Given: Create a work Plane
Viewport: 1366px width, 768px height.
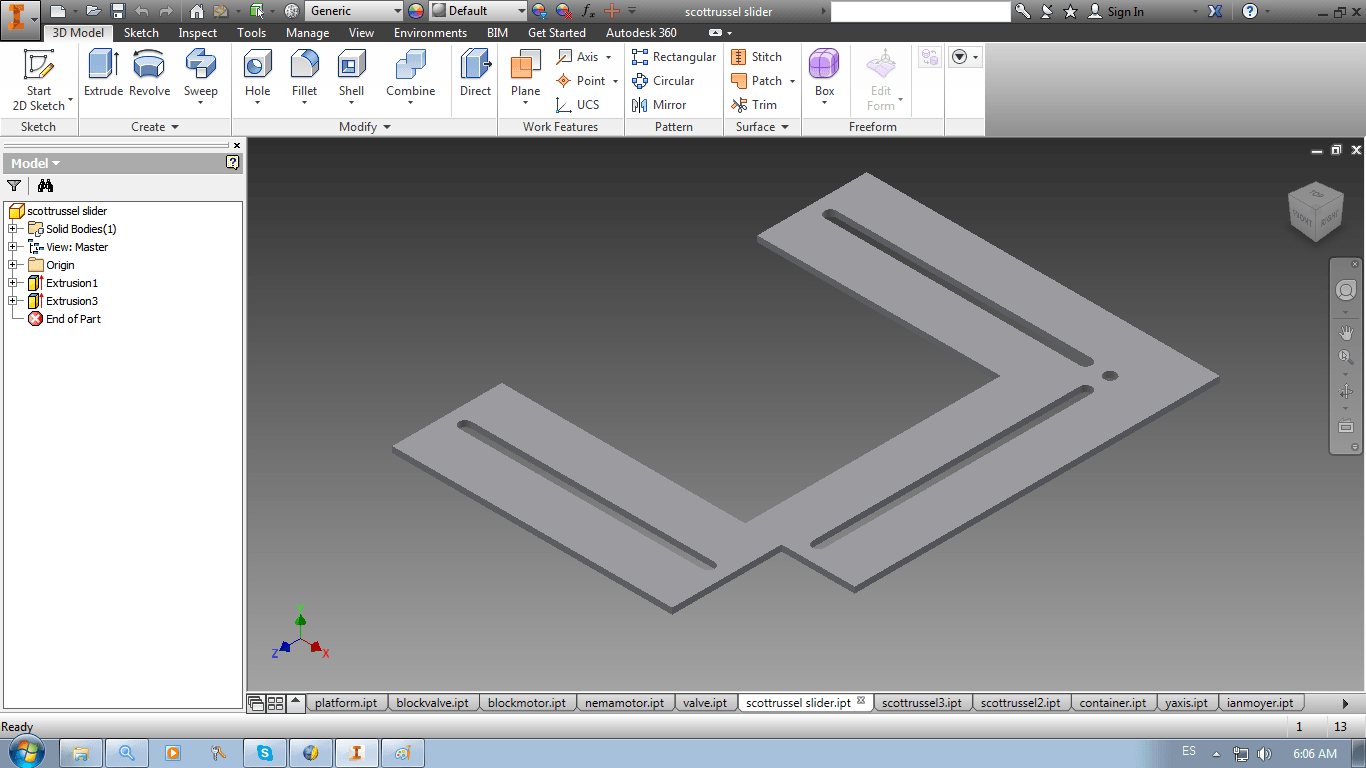Looking at the screenshot, I should (x=525, y=76).
